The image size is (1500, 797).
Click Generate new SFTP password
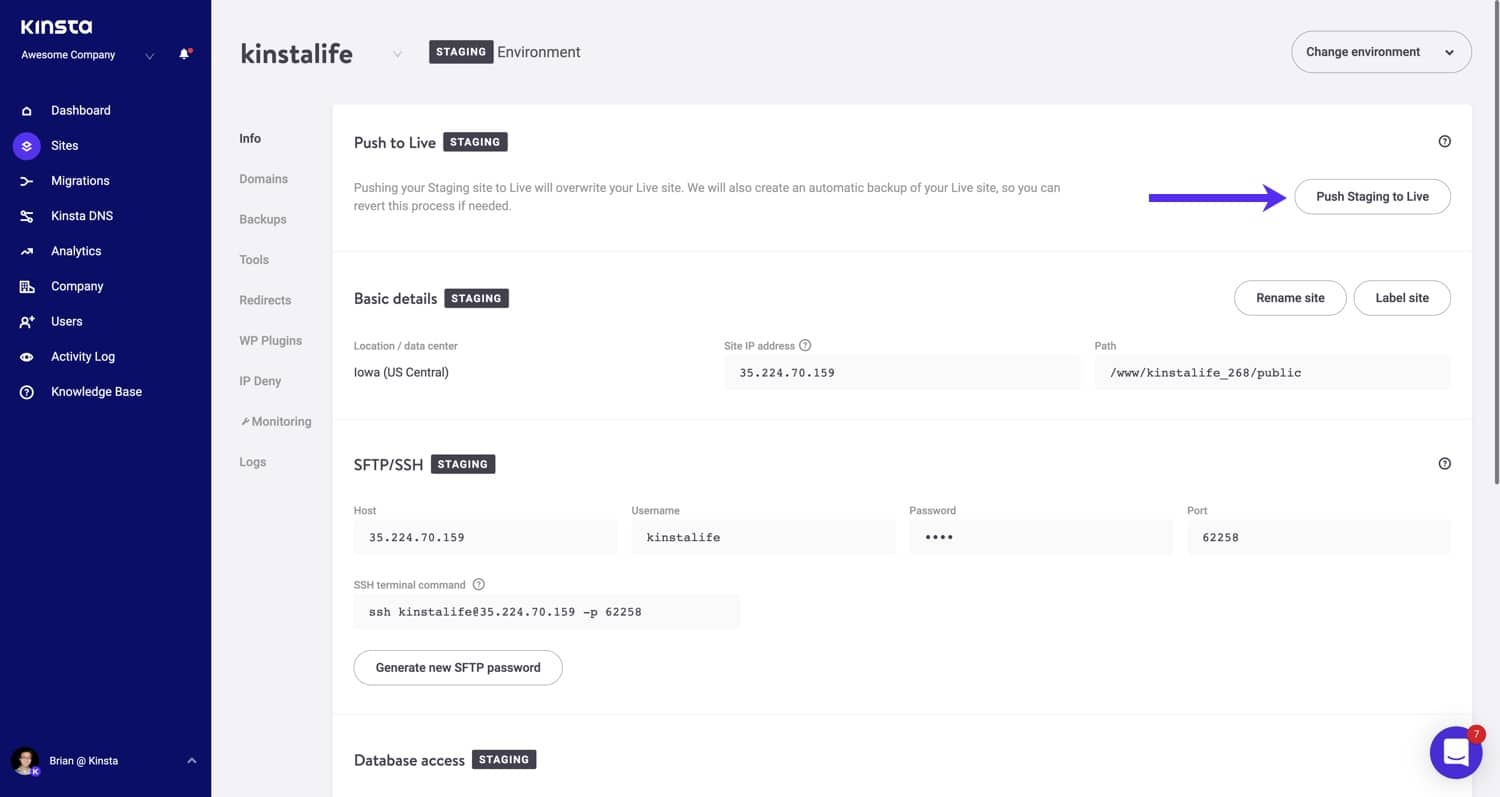point(458,668)
